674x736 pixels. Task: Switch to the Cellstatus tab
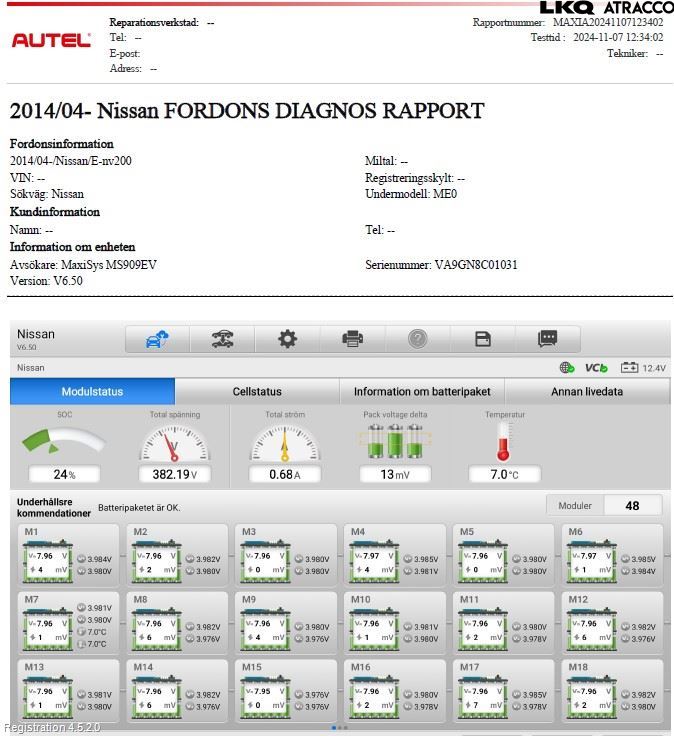click(x=257, y=392)
